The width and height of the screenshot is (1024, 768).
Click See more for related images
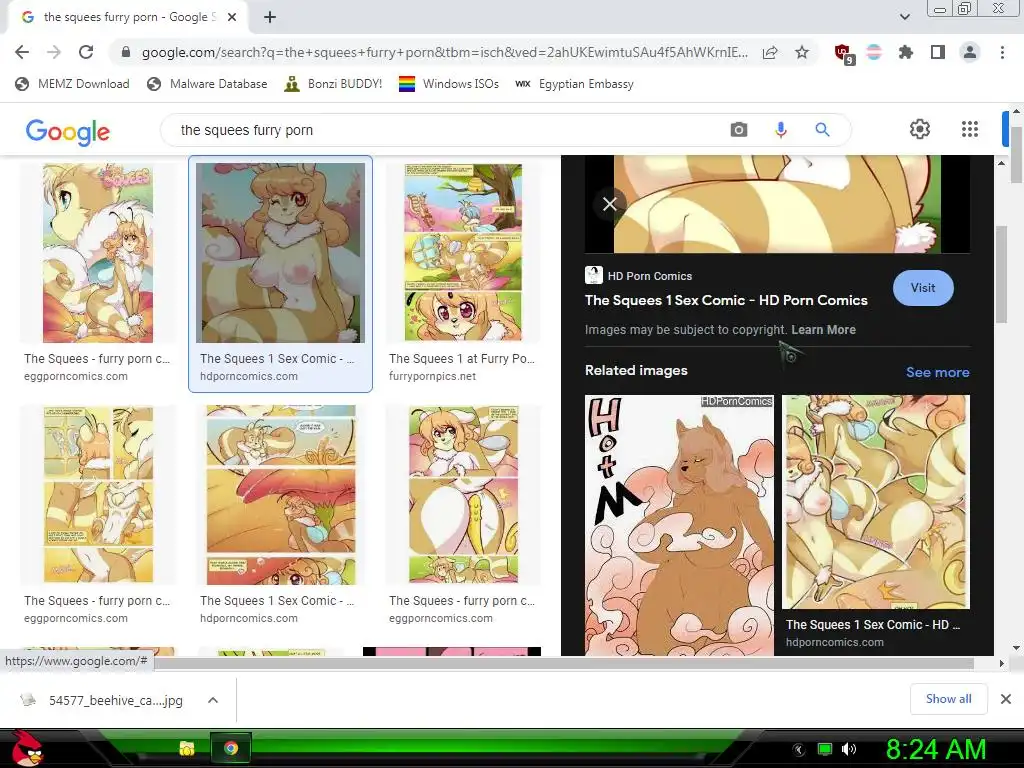click(937, 372)
